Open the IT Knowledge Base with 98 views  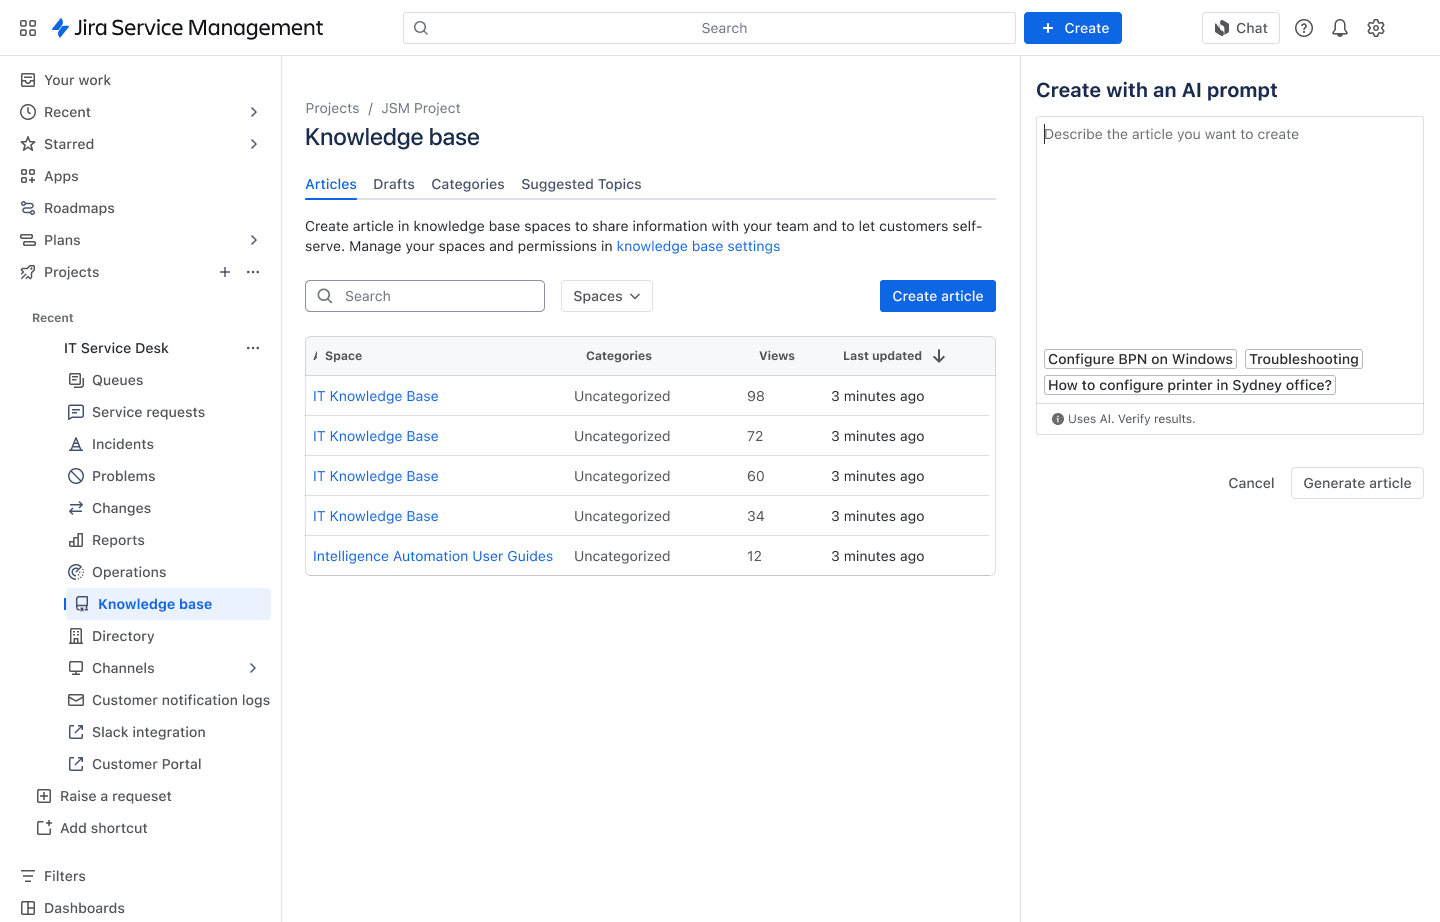click(376, 396)
